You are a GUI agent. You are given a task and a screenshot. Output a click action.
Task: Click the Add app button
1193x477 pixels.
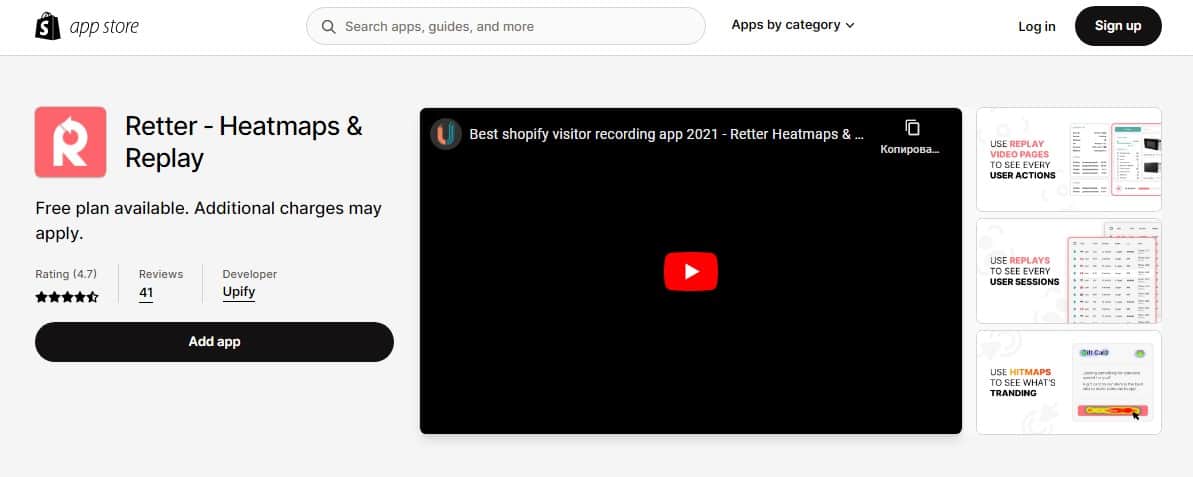click(215, 342)
